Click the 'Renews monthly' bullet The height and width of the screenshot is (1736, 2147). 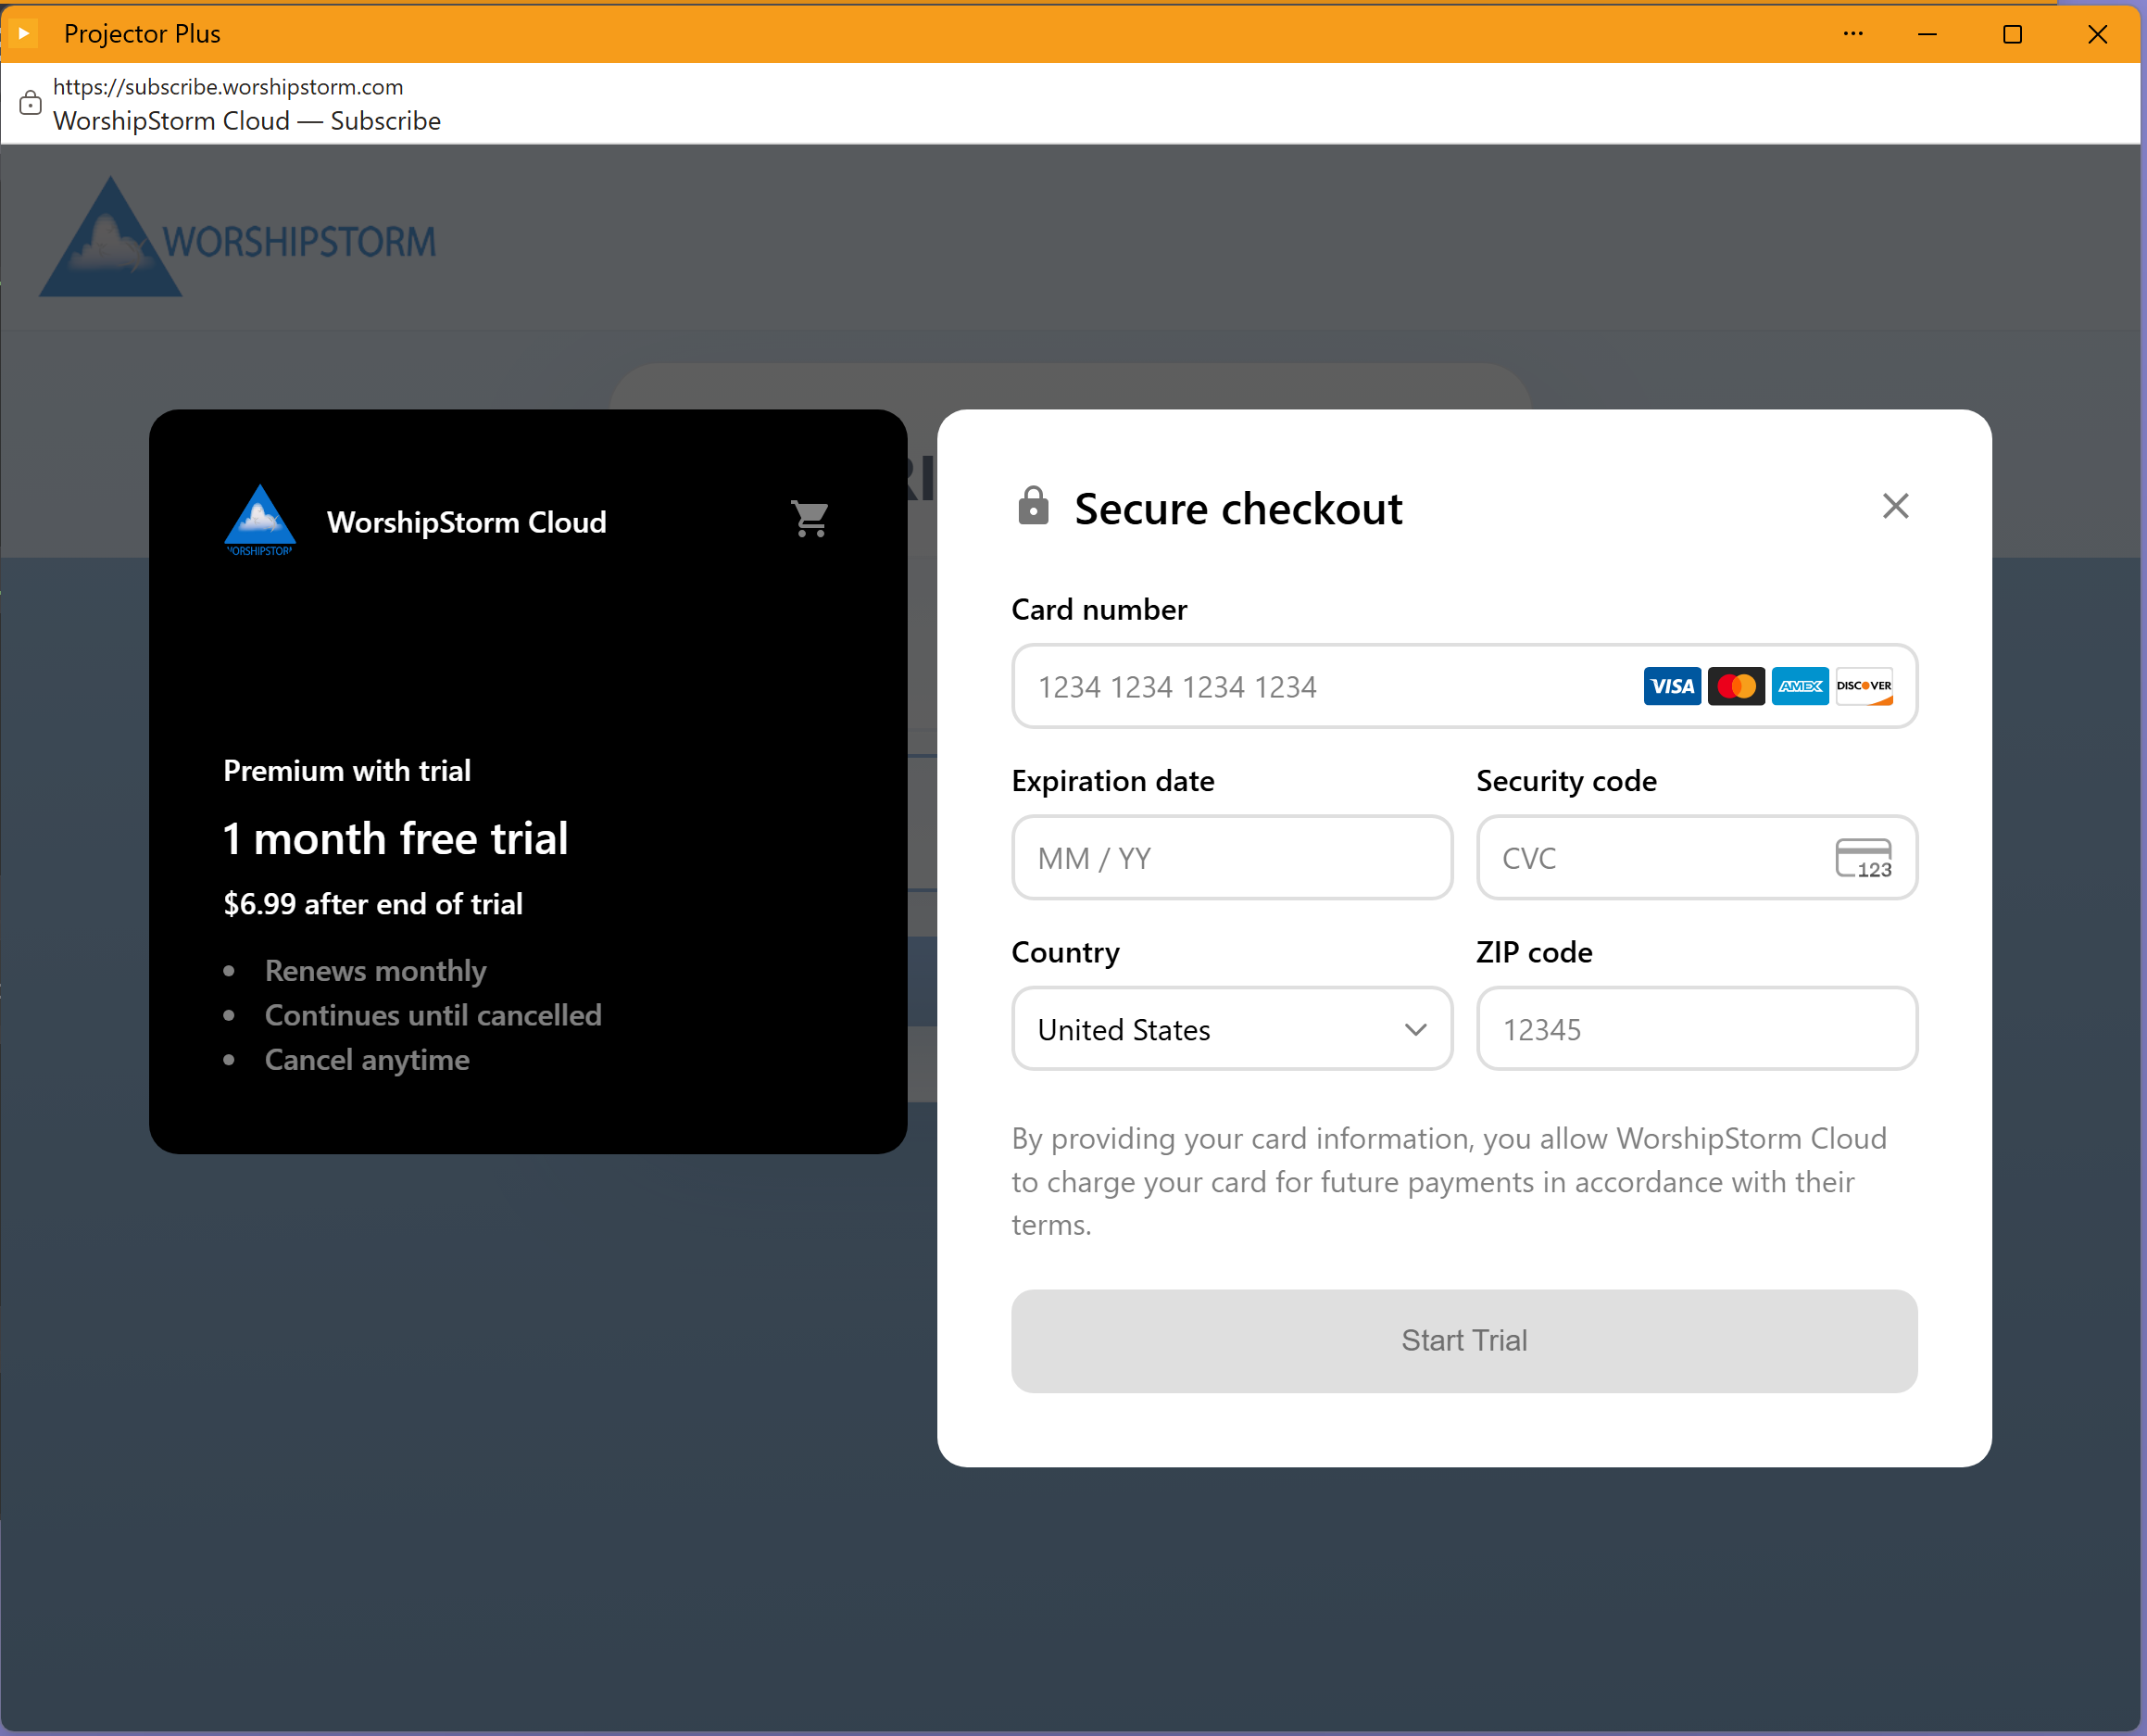click(x=375, y=971)
